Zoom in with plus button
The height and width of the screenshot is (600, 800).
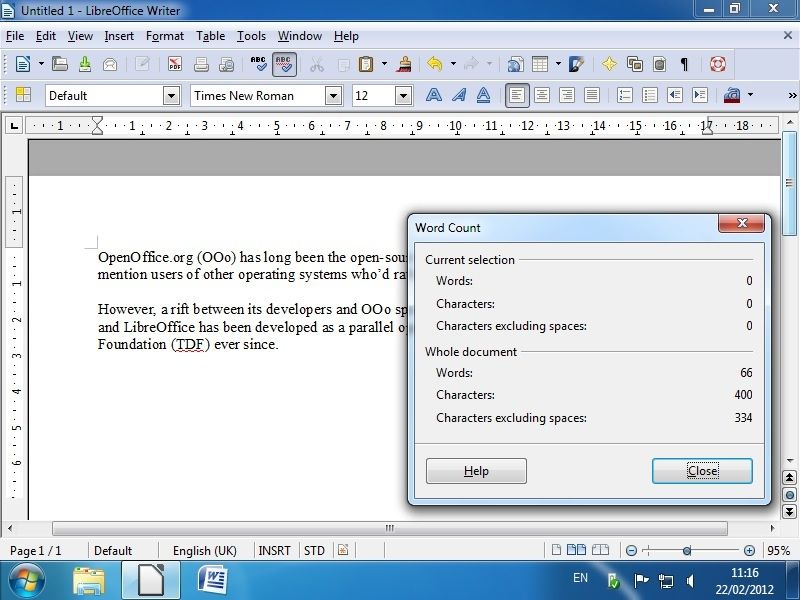tap(749, 551)
